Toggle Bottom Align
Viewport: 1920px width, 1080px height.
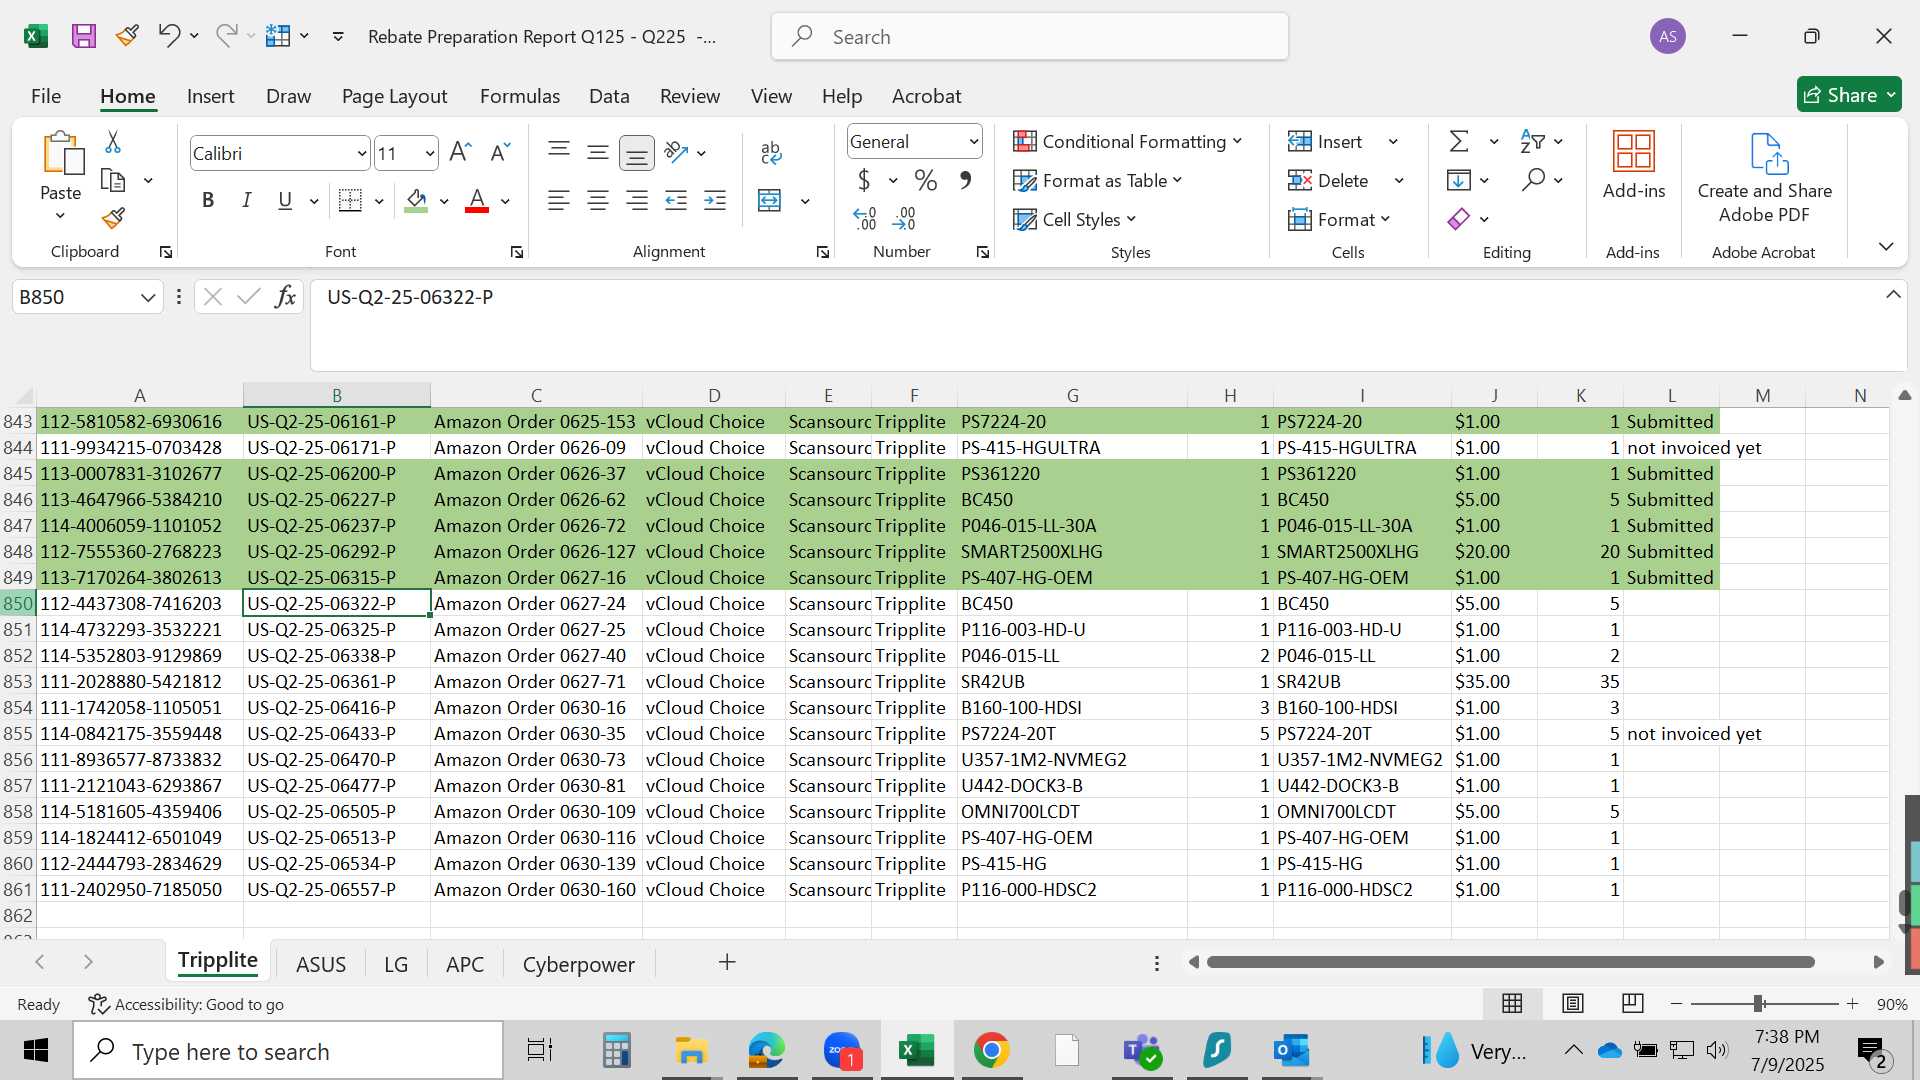(x=637, y=152)
